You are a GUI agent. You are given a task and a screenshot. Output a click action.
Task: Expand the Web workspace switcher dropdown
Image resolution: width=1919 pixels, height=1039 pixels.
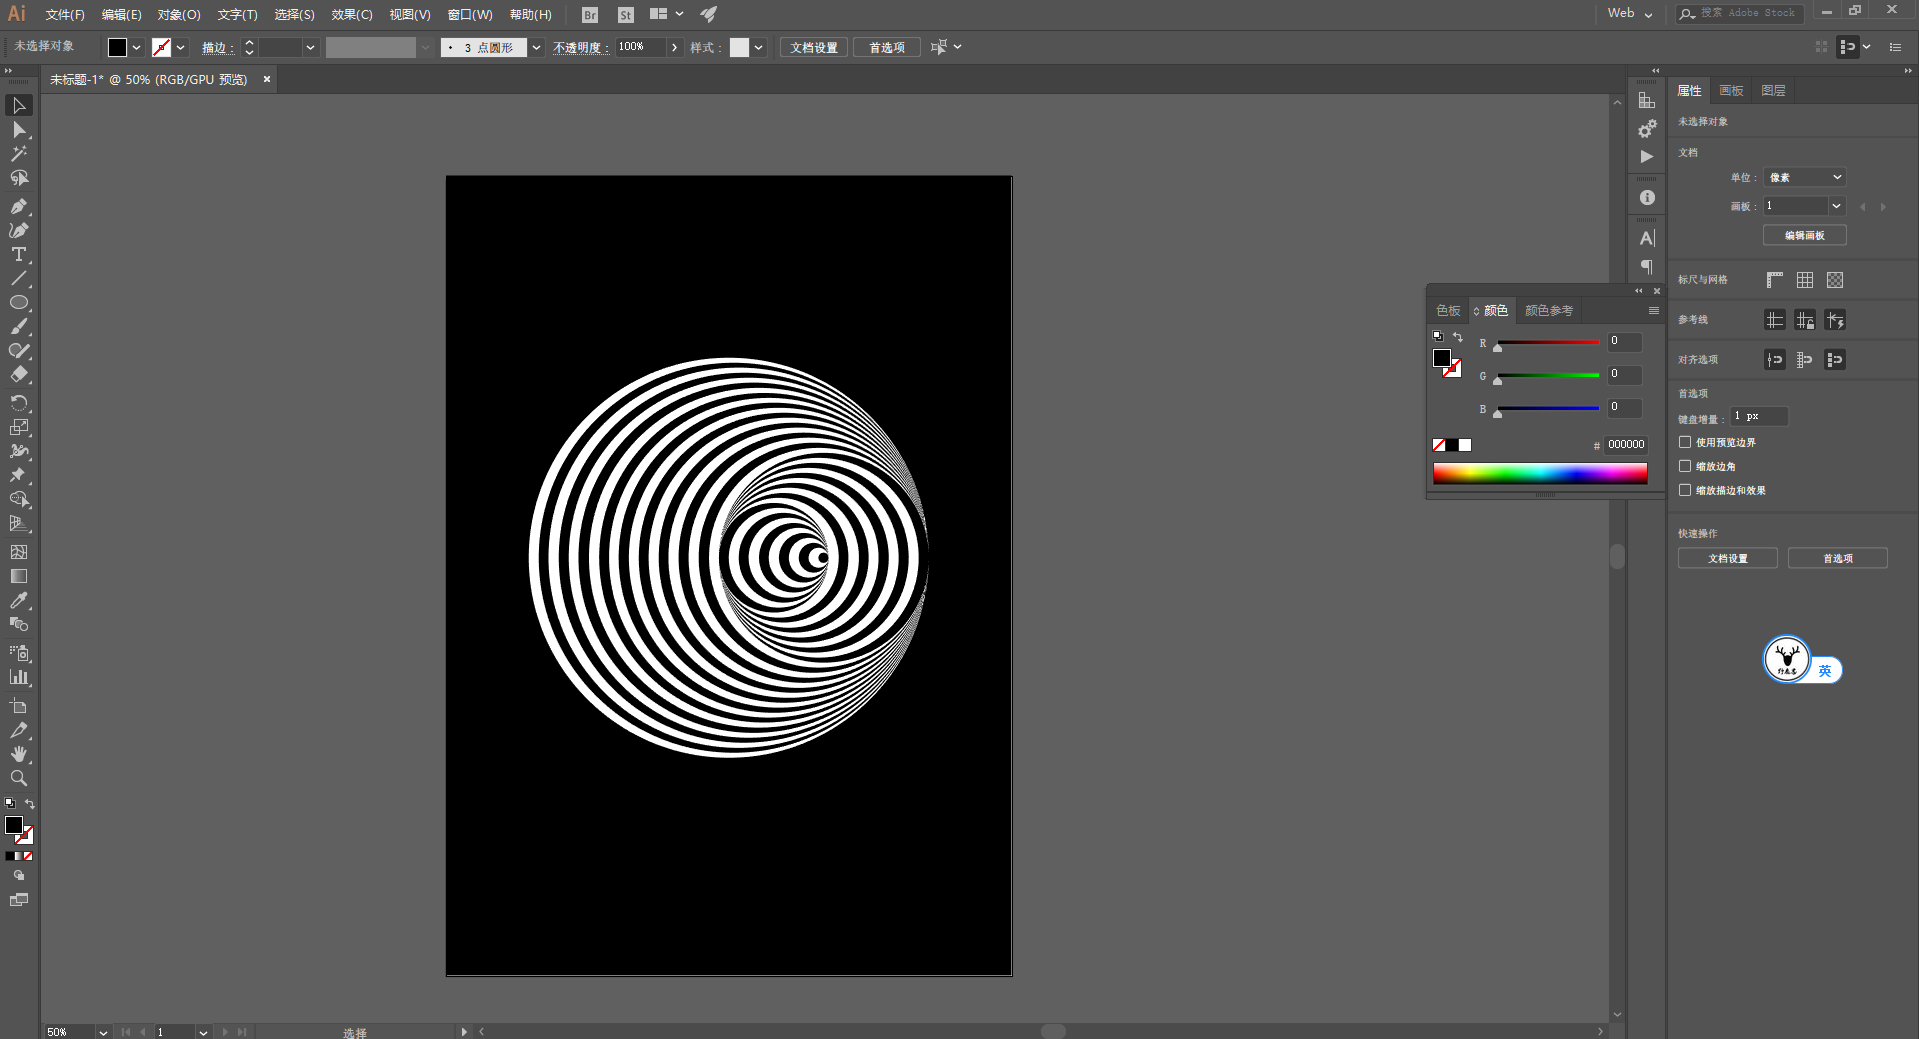[x=1630, y=14]
